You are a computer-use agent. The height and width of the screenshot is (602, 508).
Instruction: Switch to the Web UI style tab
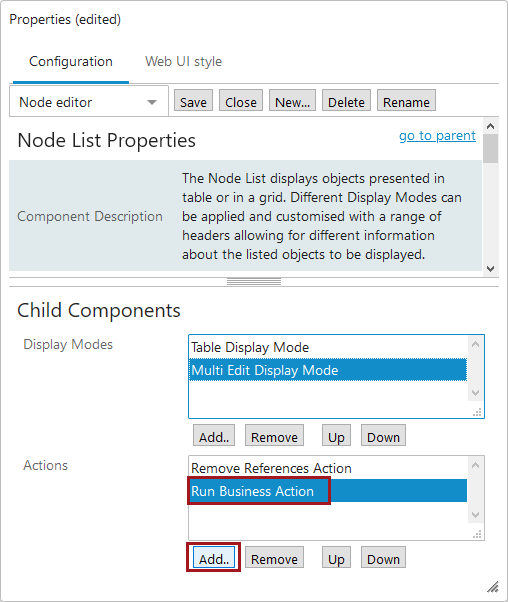tap(183, 61)
